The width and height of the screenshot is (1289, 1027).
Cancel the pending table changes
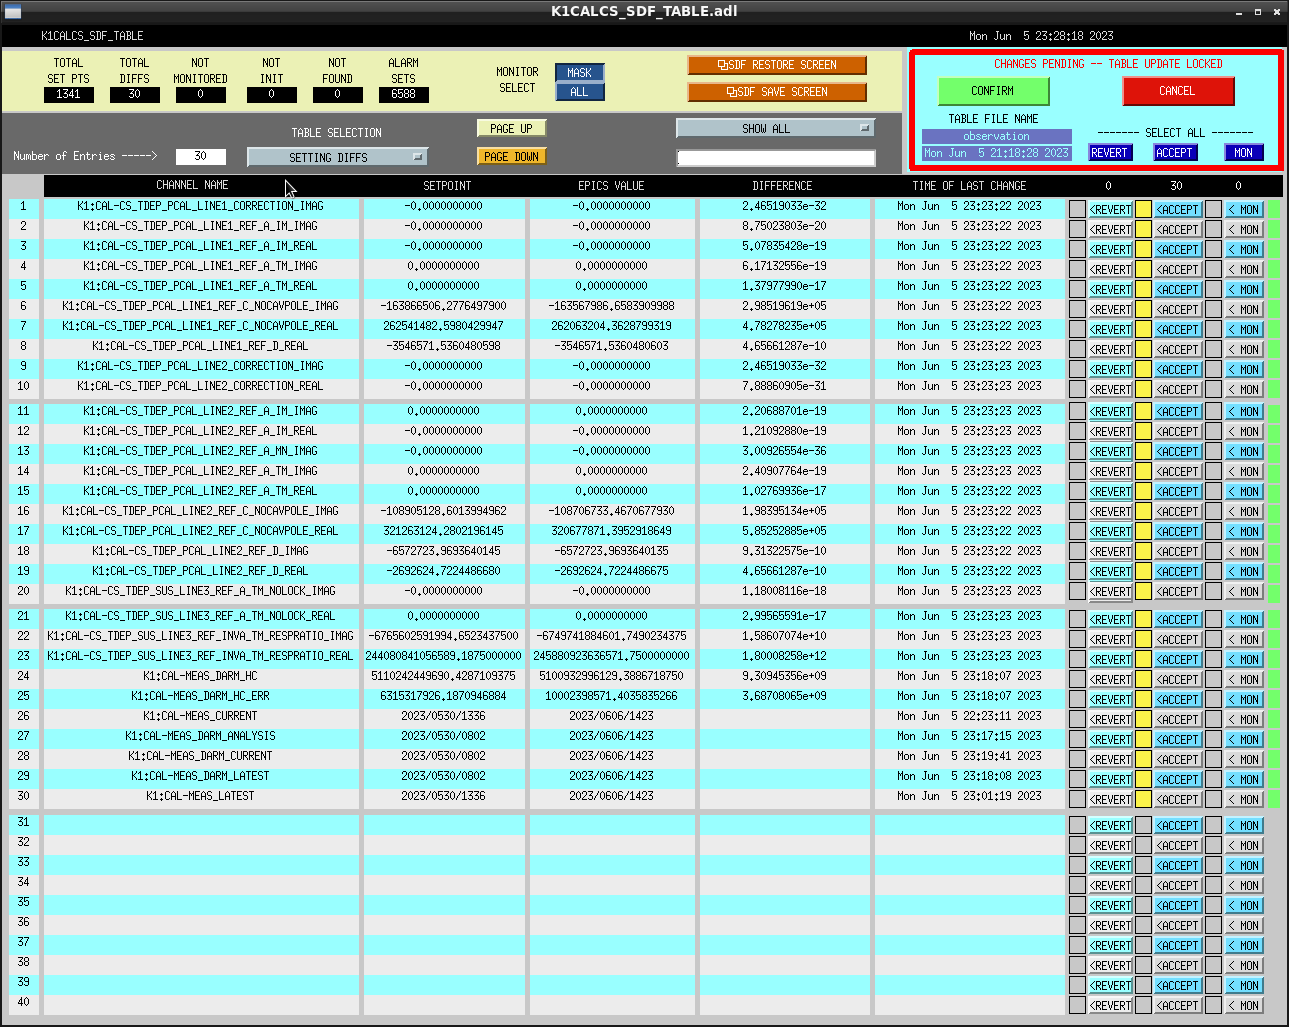pos(1178,91)
